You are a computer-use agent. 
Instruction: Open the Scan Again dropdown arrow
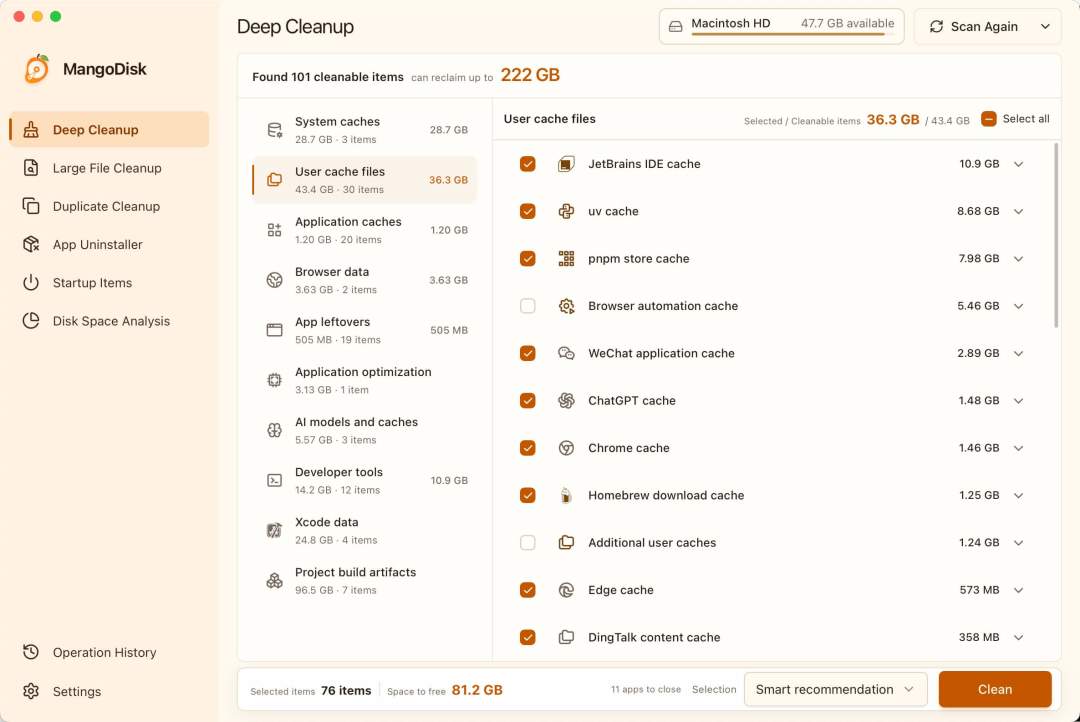(x=1045, y=26)
